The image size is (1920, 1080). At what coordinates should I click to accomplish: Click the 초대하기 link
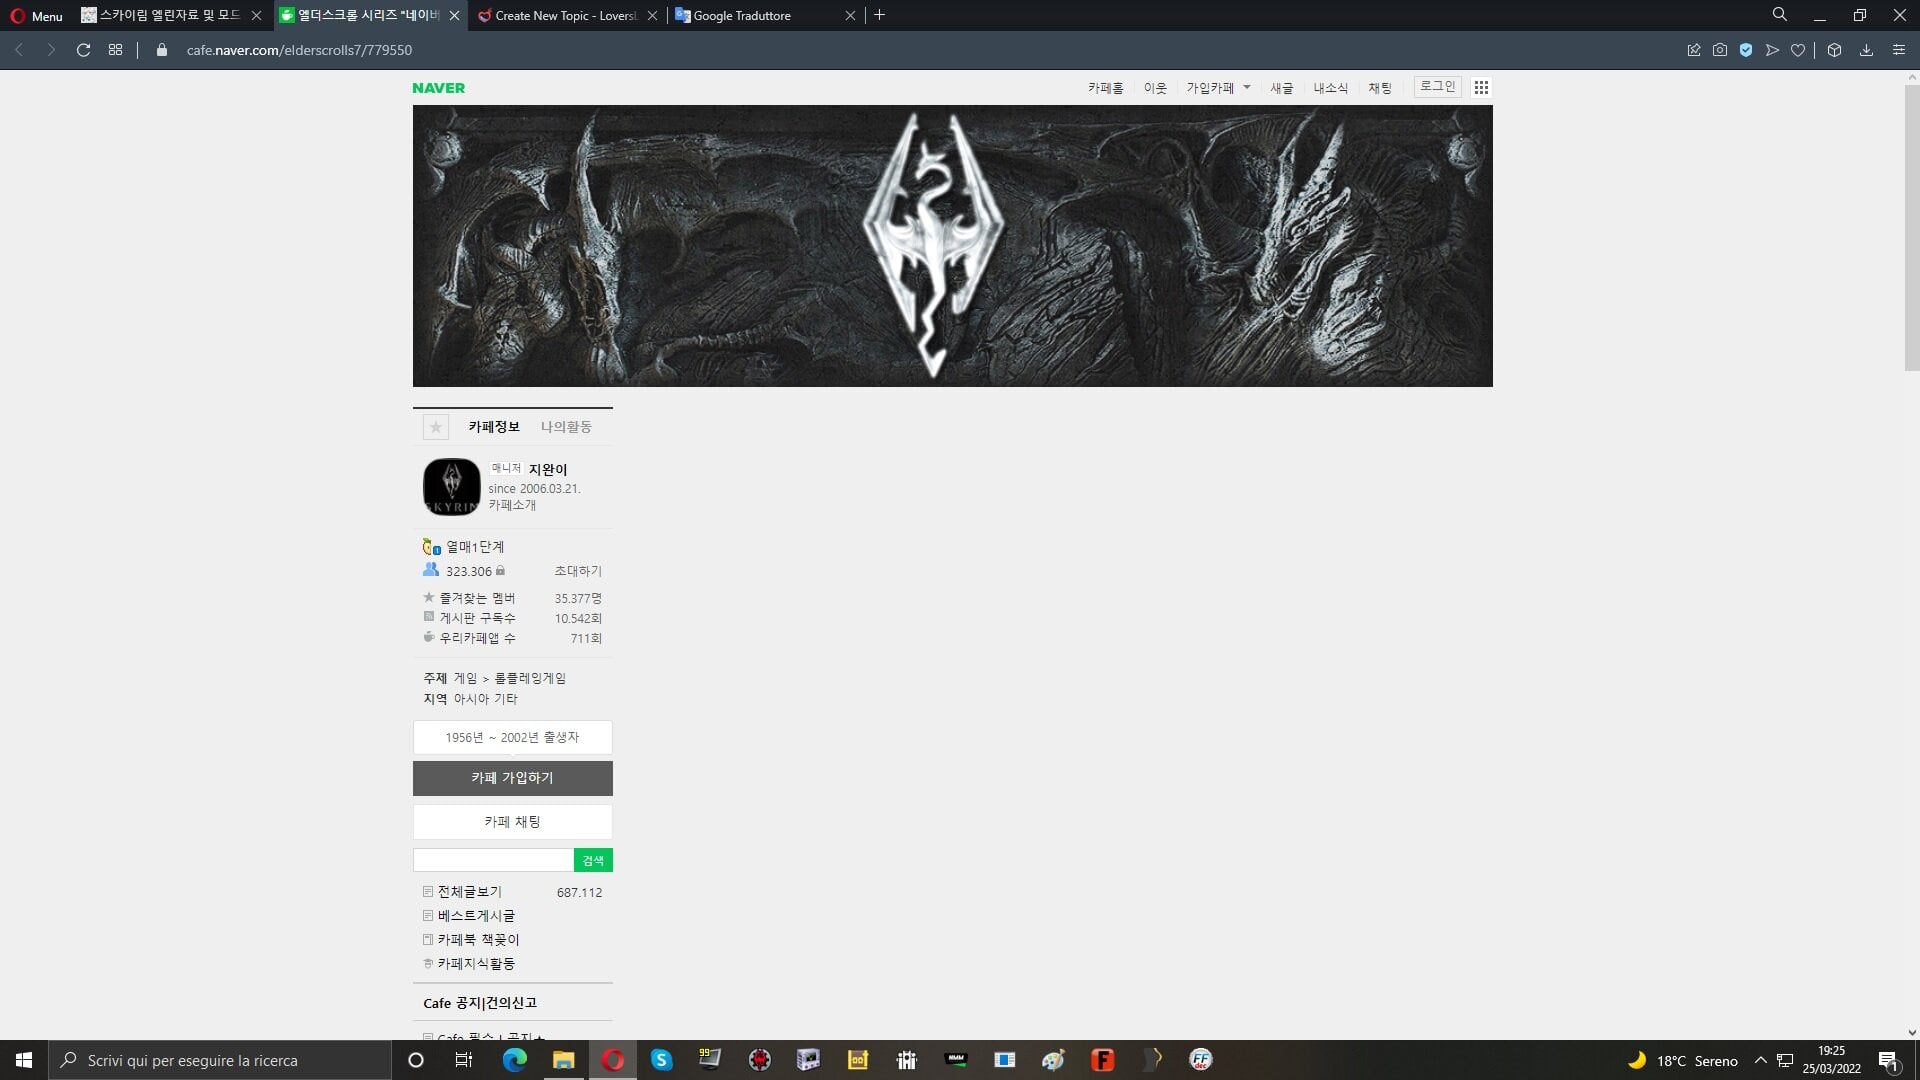pyautogui.click(x=578, y=571)
